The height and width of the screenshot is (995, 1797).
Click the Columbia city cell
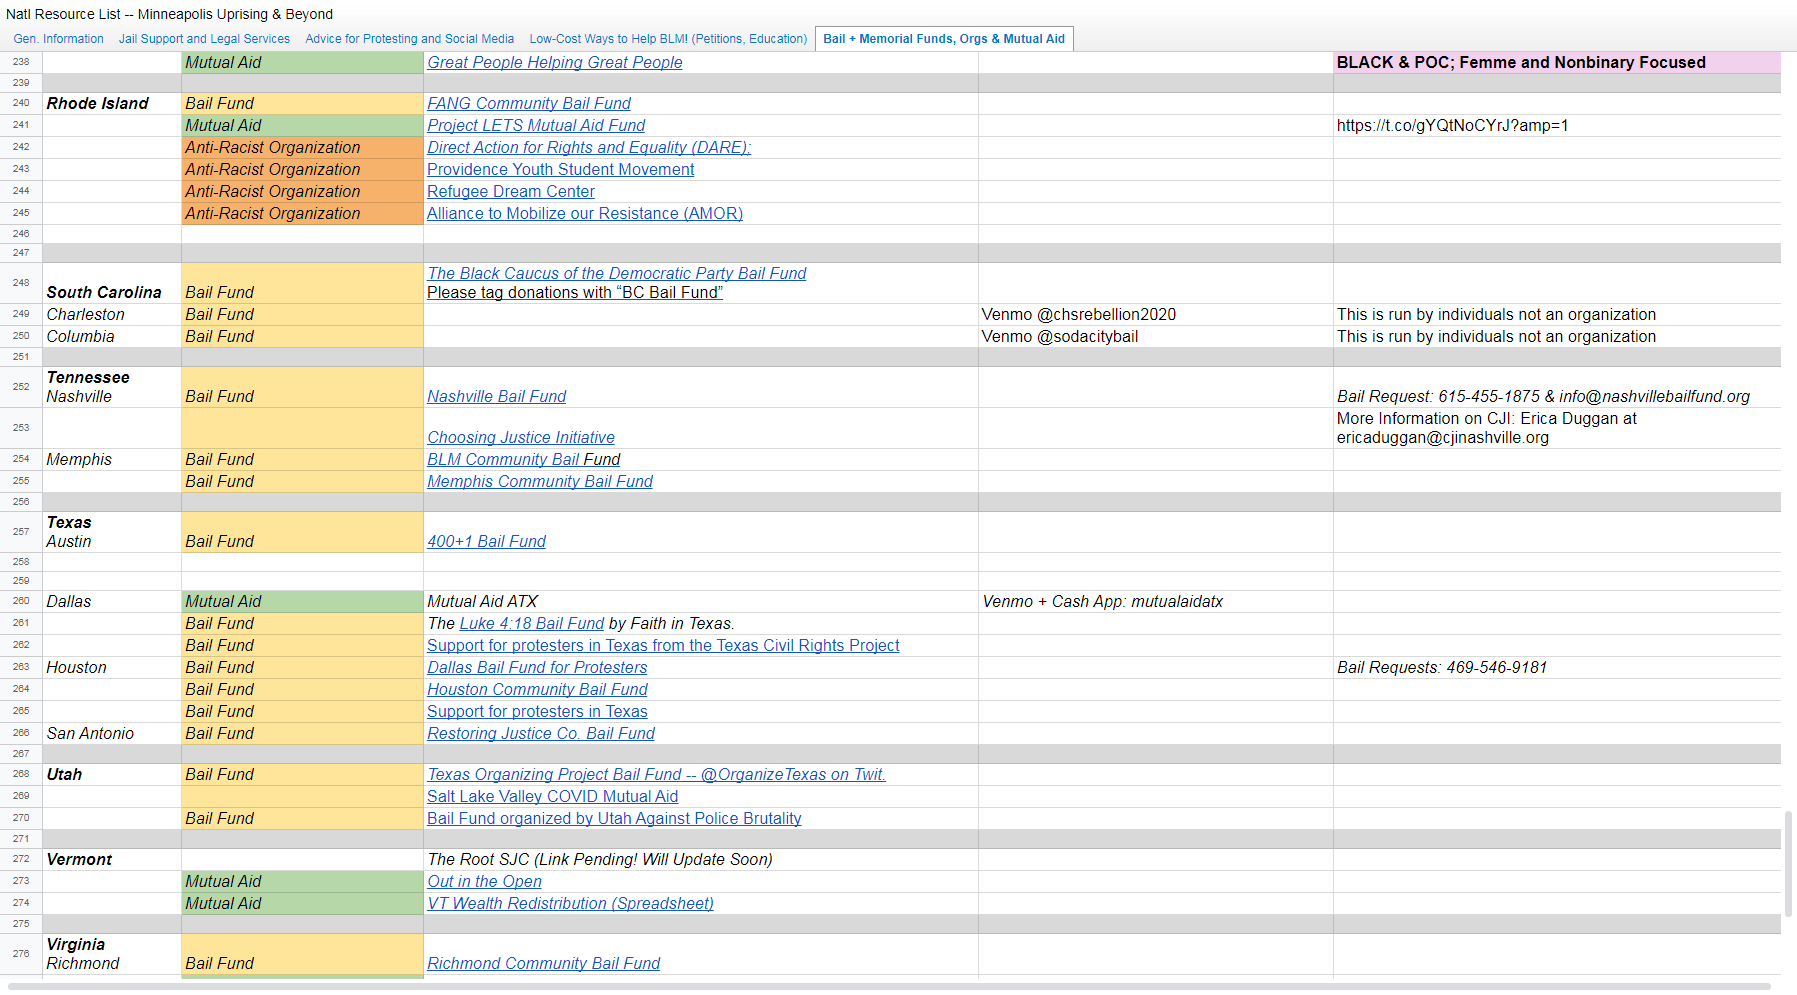[x=112, y=336]
